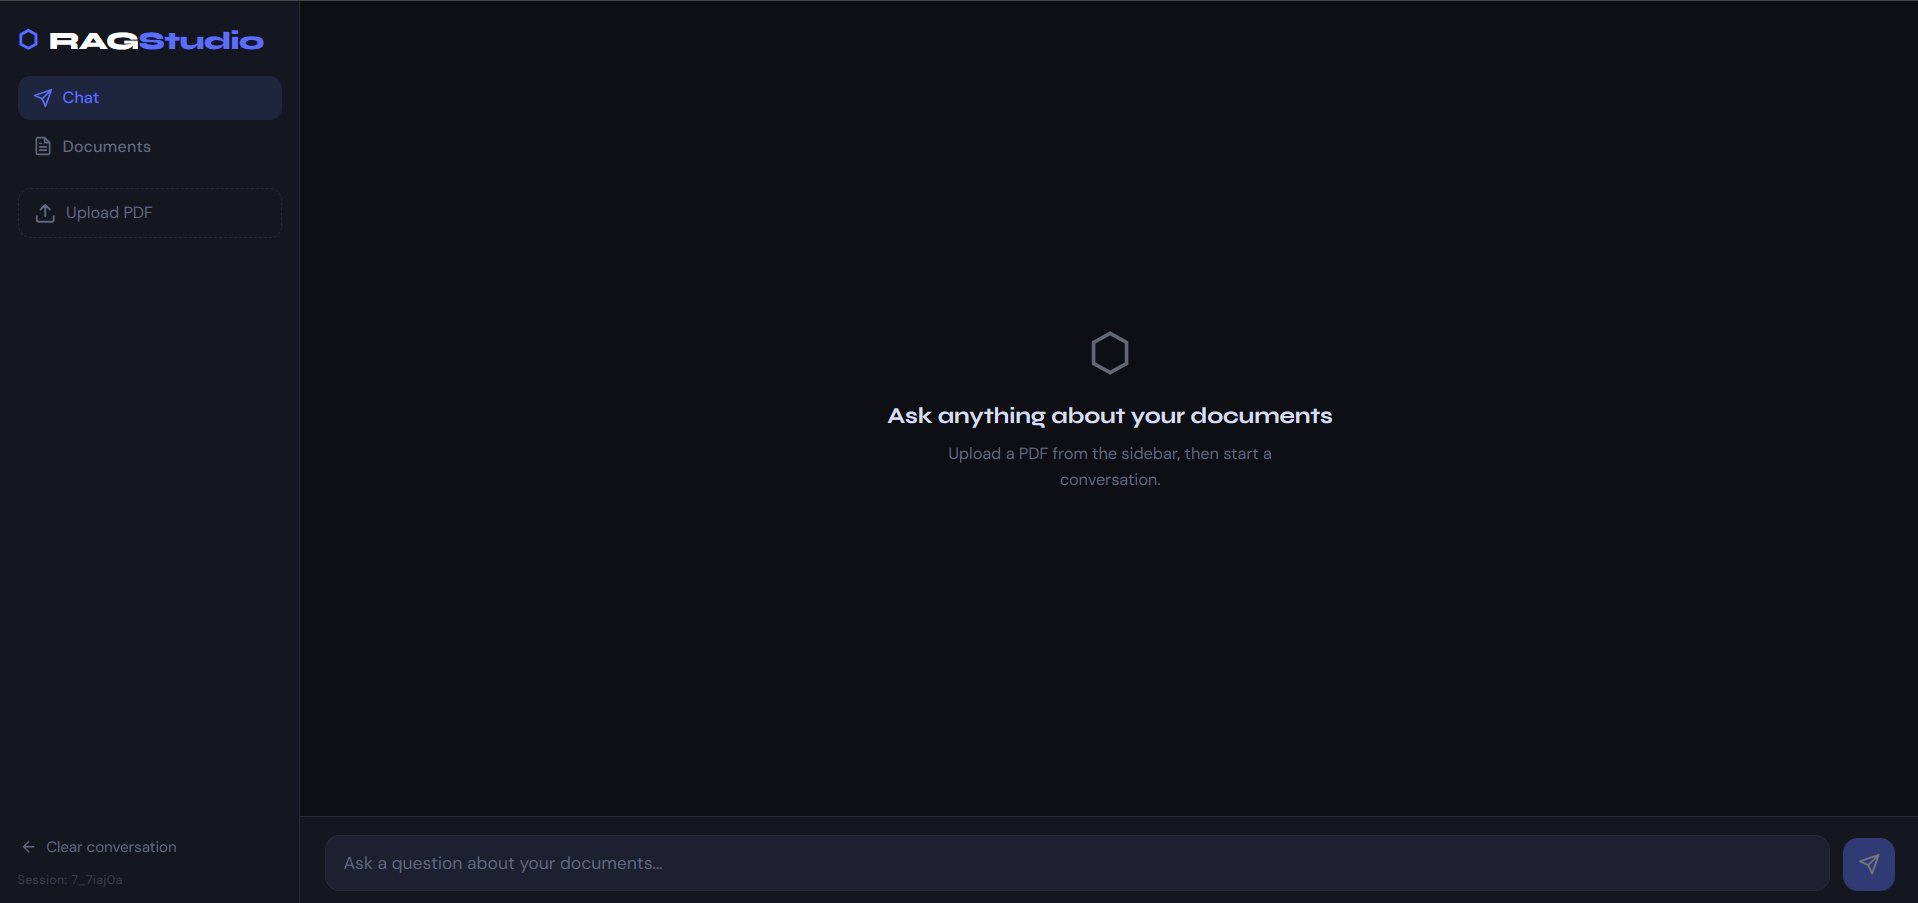Open the Documents section
The width and height of the screenshot is (1918, 903).
(150, 147)
